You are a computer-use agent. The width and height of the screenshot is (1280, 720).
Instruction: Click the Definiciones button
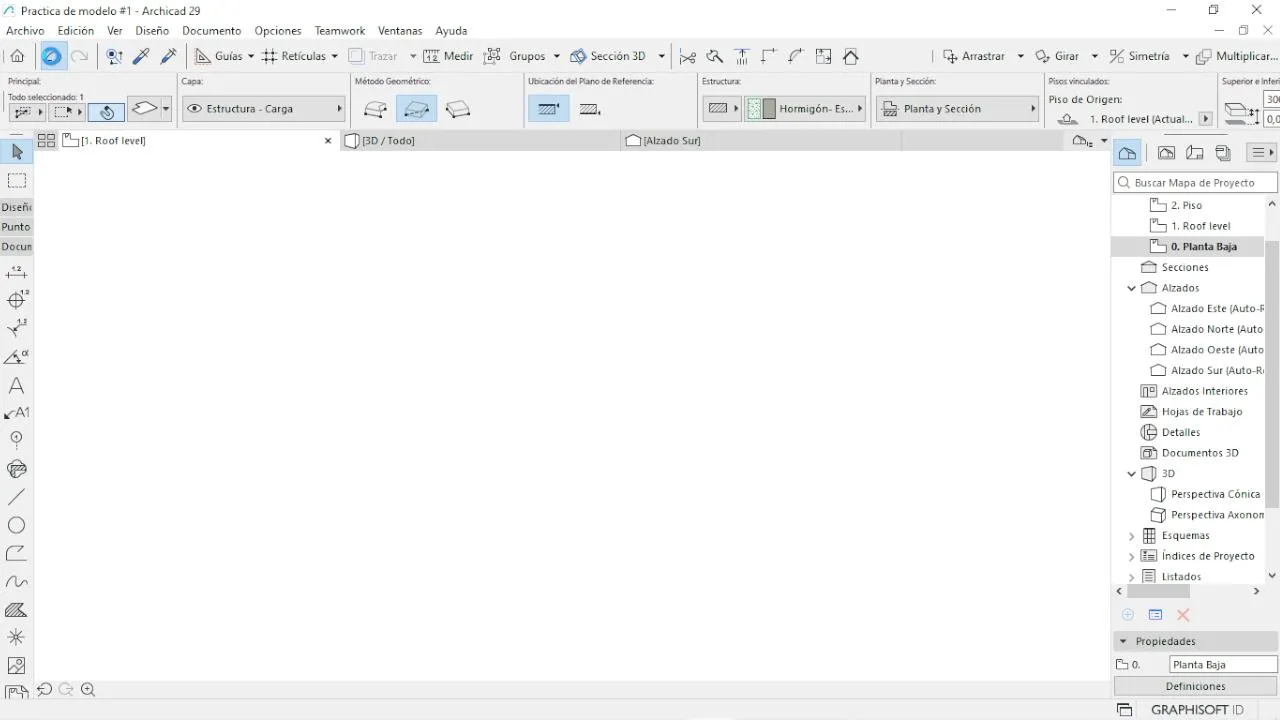click(x=1195, y=686)
